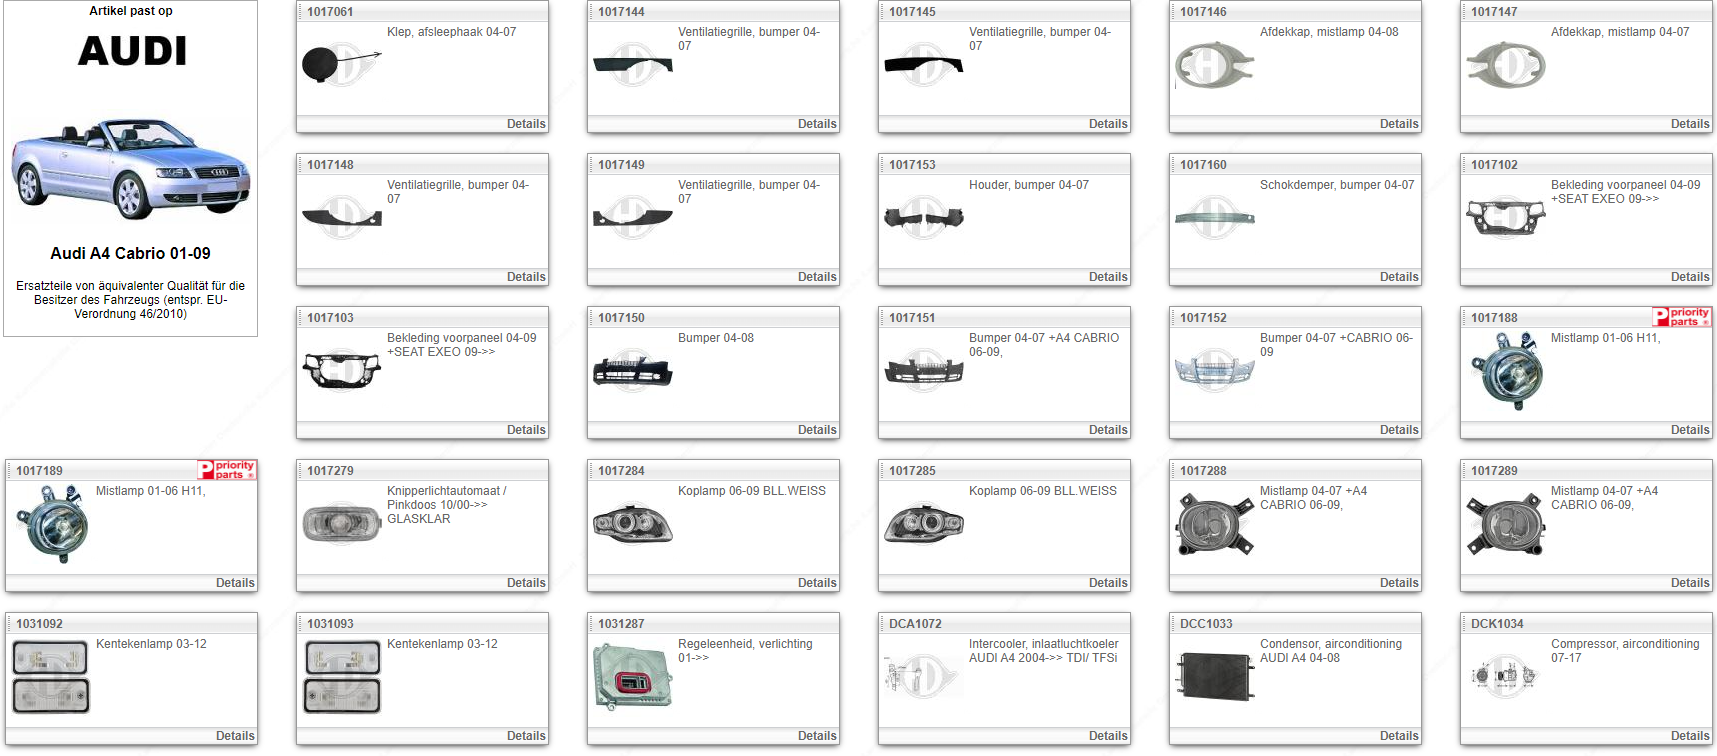Select article number 1017152
The height and width of the screenshot is (756, 1717).
coord(1203,318)
